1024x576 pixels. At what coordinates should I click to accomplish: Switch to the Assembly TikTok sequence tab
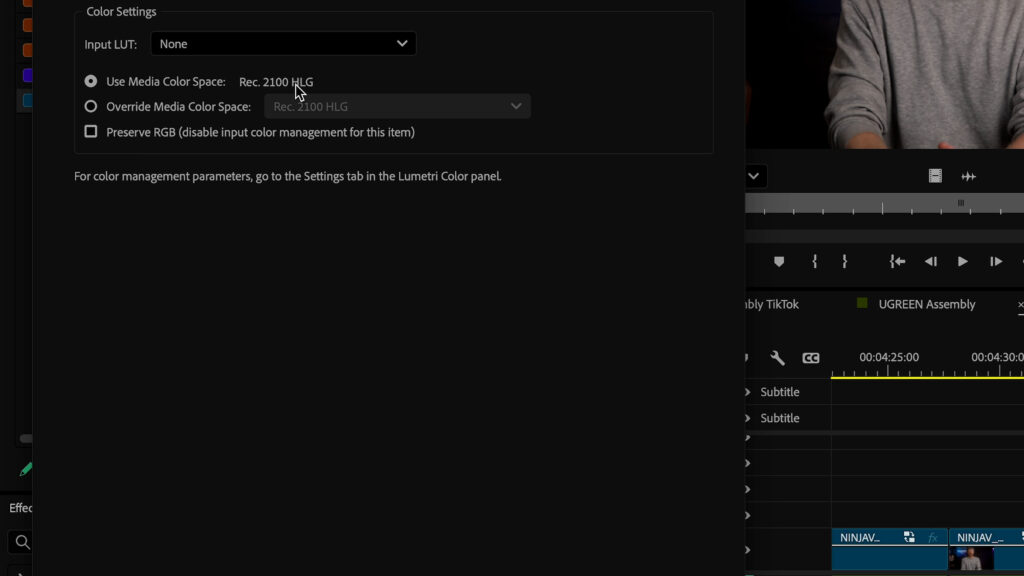tap(770, 304)
